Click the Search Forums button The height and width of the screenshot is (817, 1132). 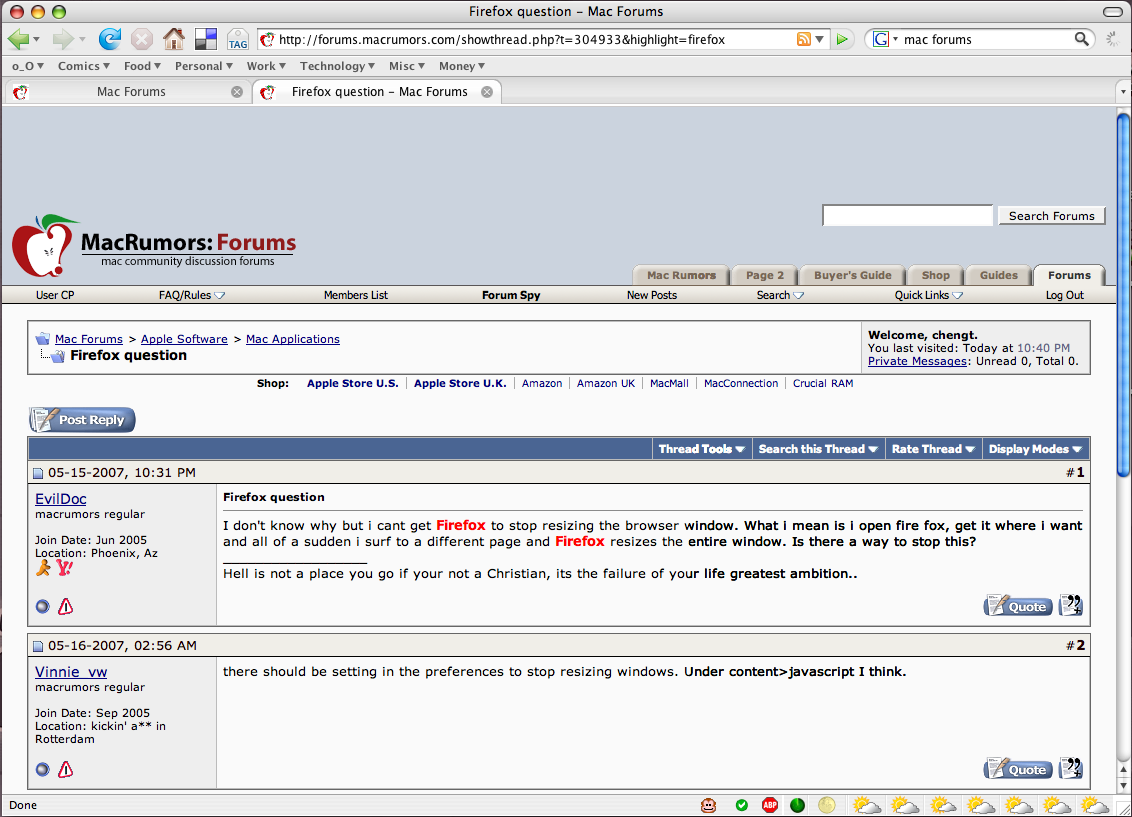click(x=1051, y=216)
